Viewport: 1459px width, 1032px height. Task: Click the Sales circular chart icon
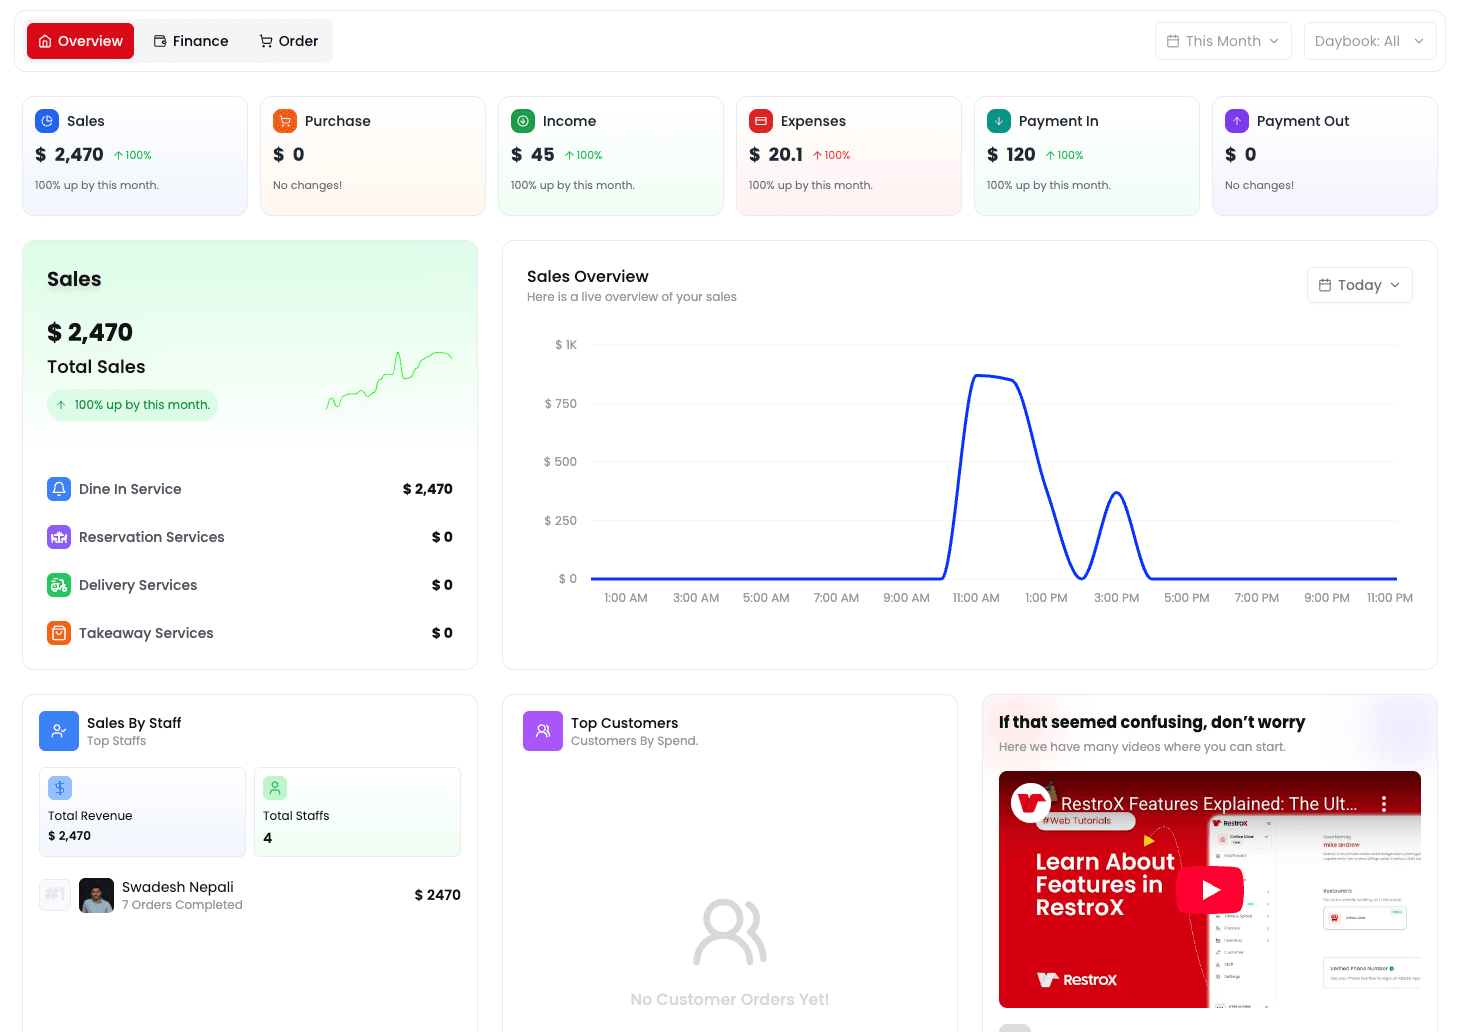point(47,120)
